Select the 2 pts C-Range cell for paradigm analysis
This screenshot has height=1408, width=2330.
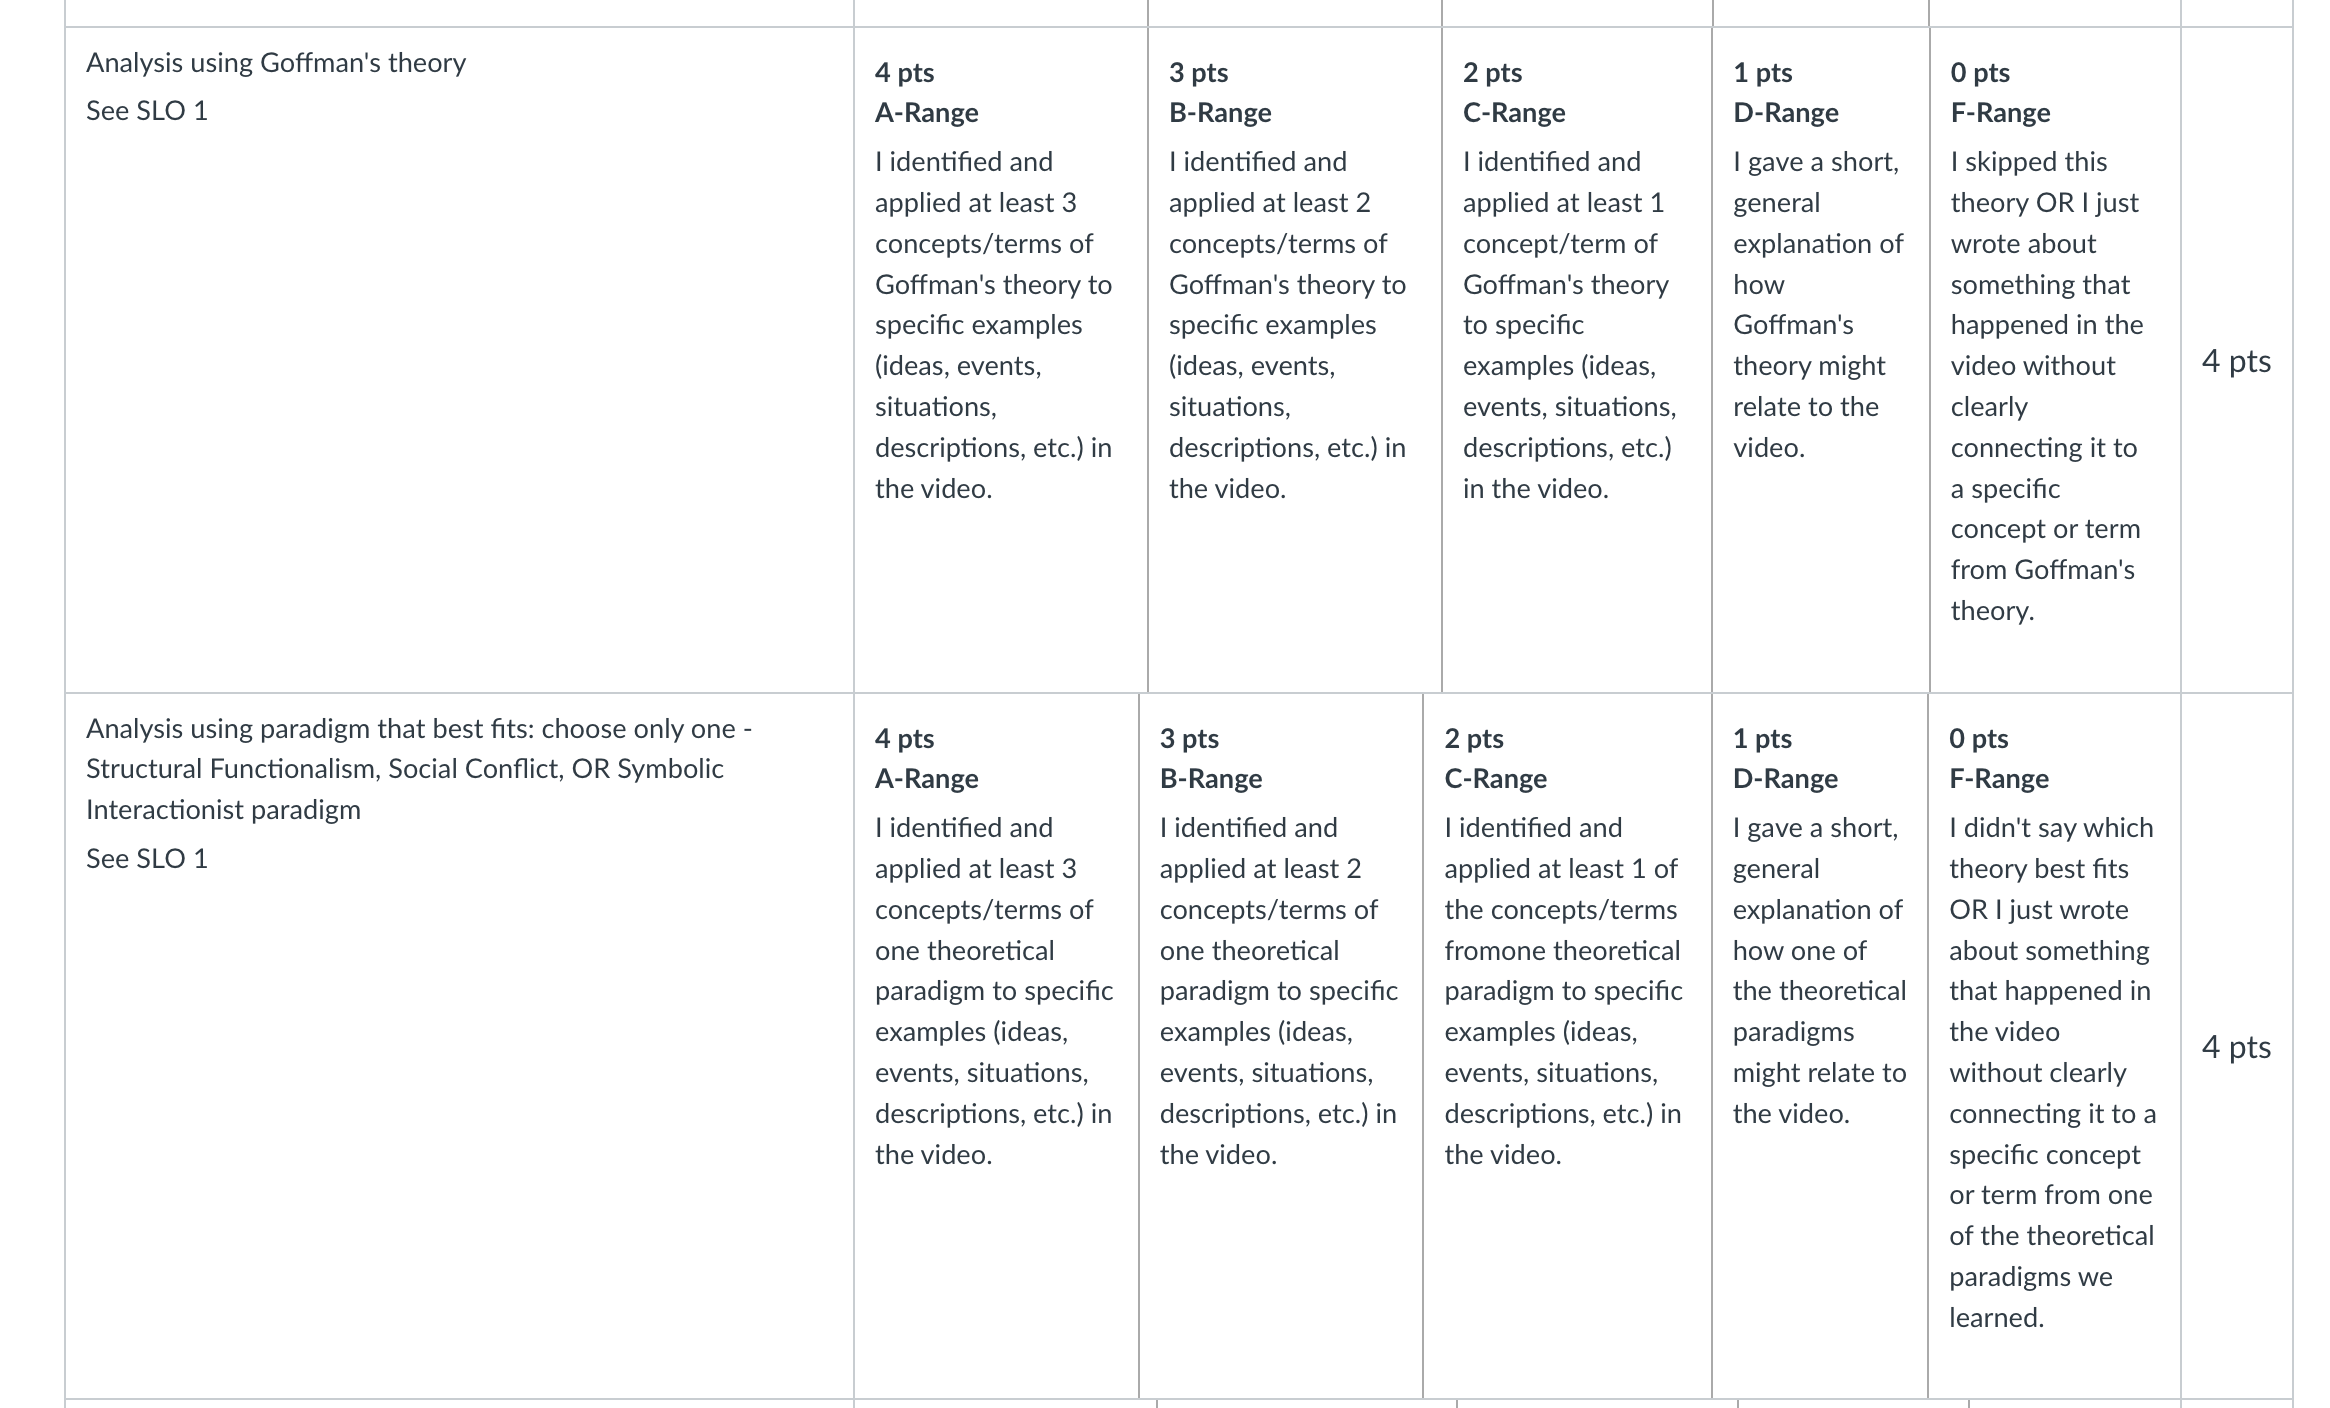[1567, 1046]
